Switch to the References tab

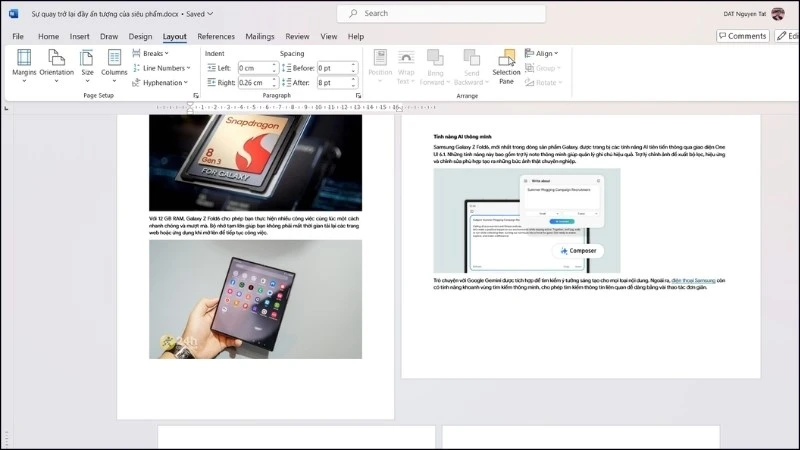pos(216,36)
